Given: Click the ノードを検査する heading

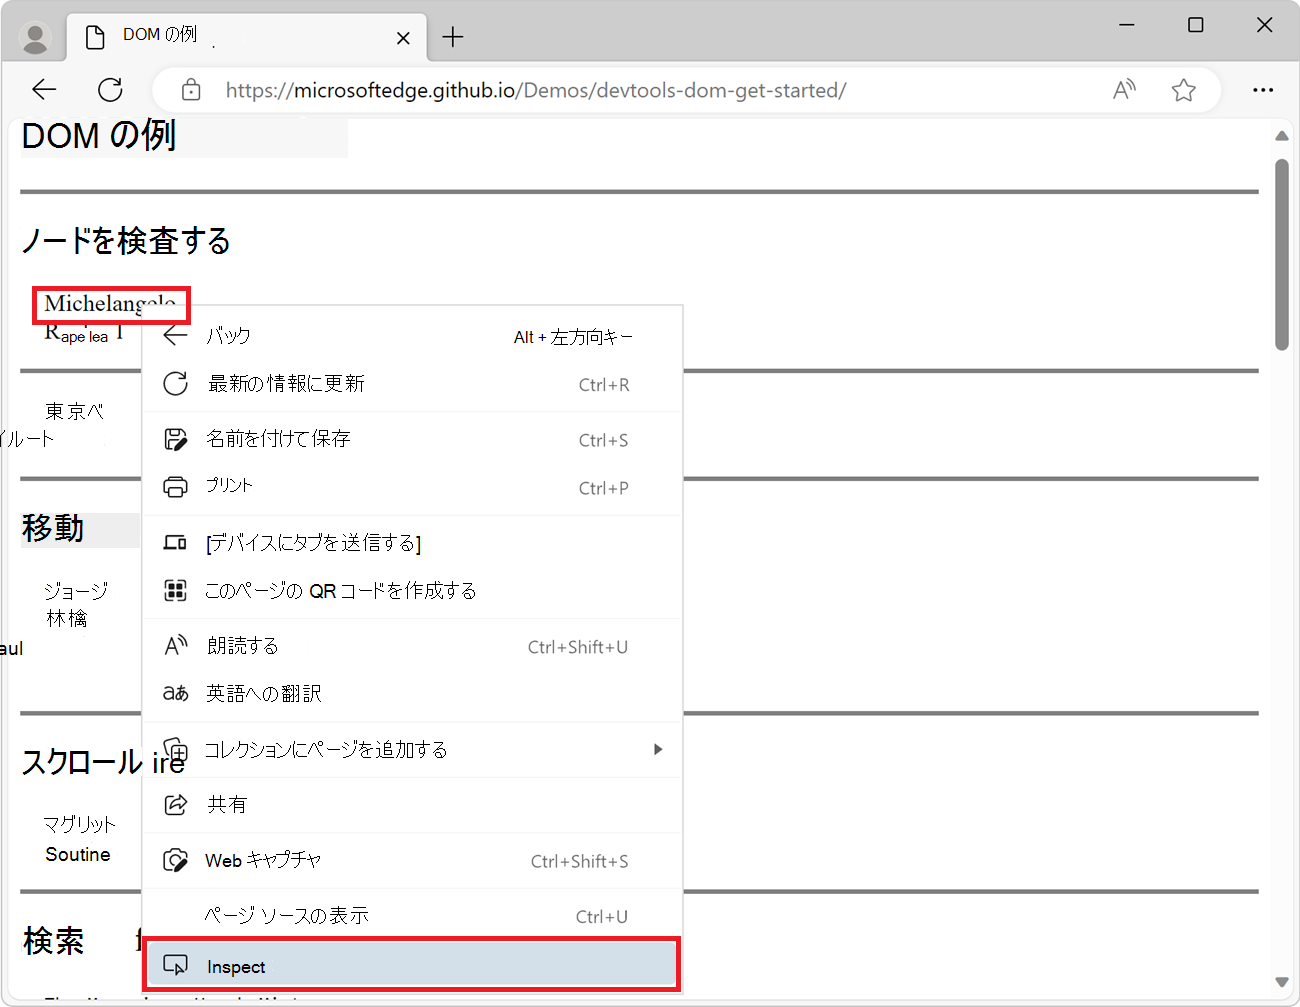Looking at the screenshot, I should click(x=126, y=241).
